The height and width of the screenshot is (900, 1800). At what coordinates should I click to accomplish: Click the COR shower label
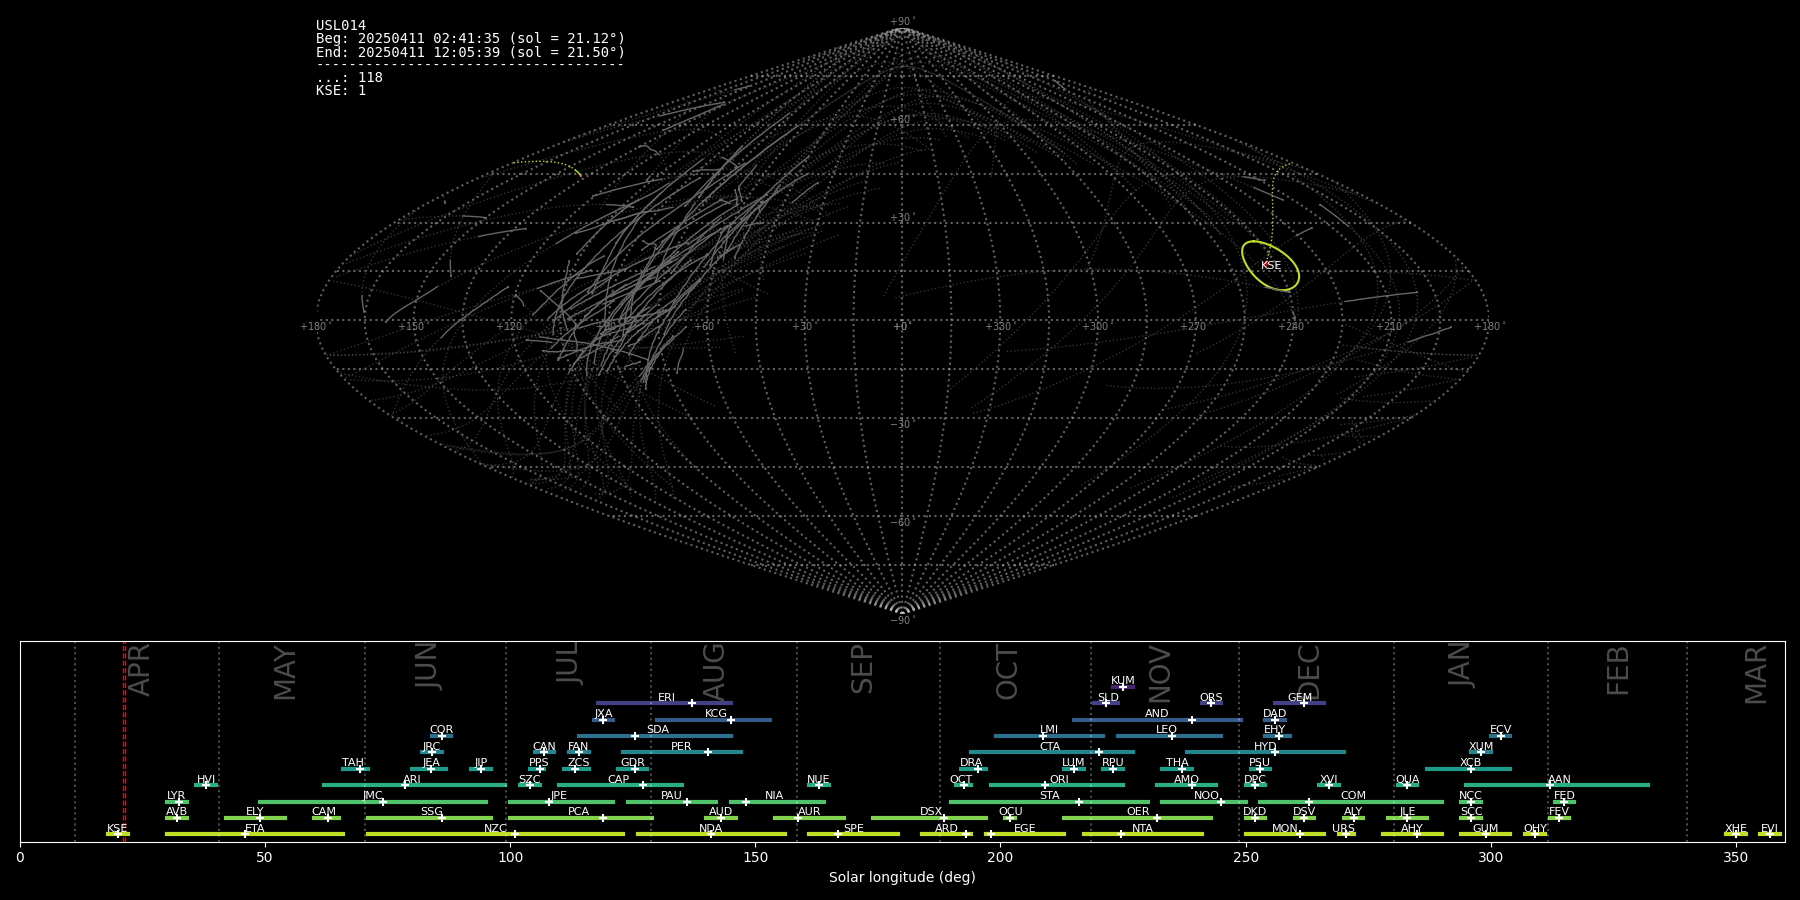(x=441, y=729)
